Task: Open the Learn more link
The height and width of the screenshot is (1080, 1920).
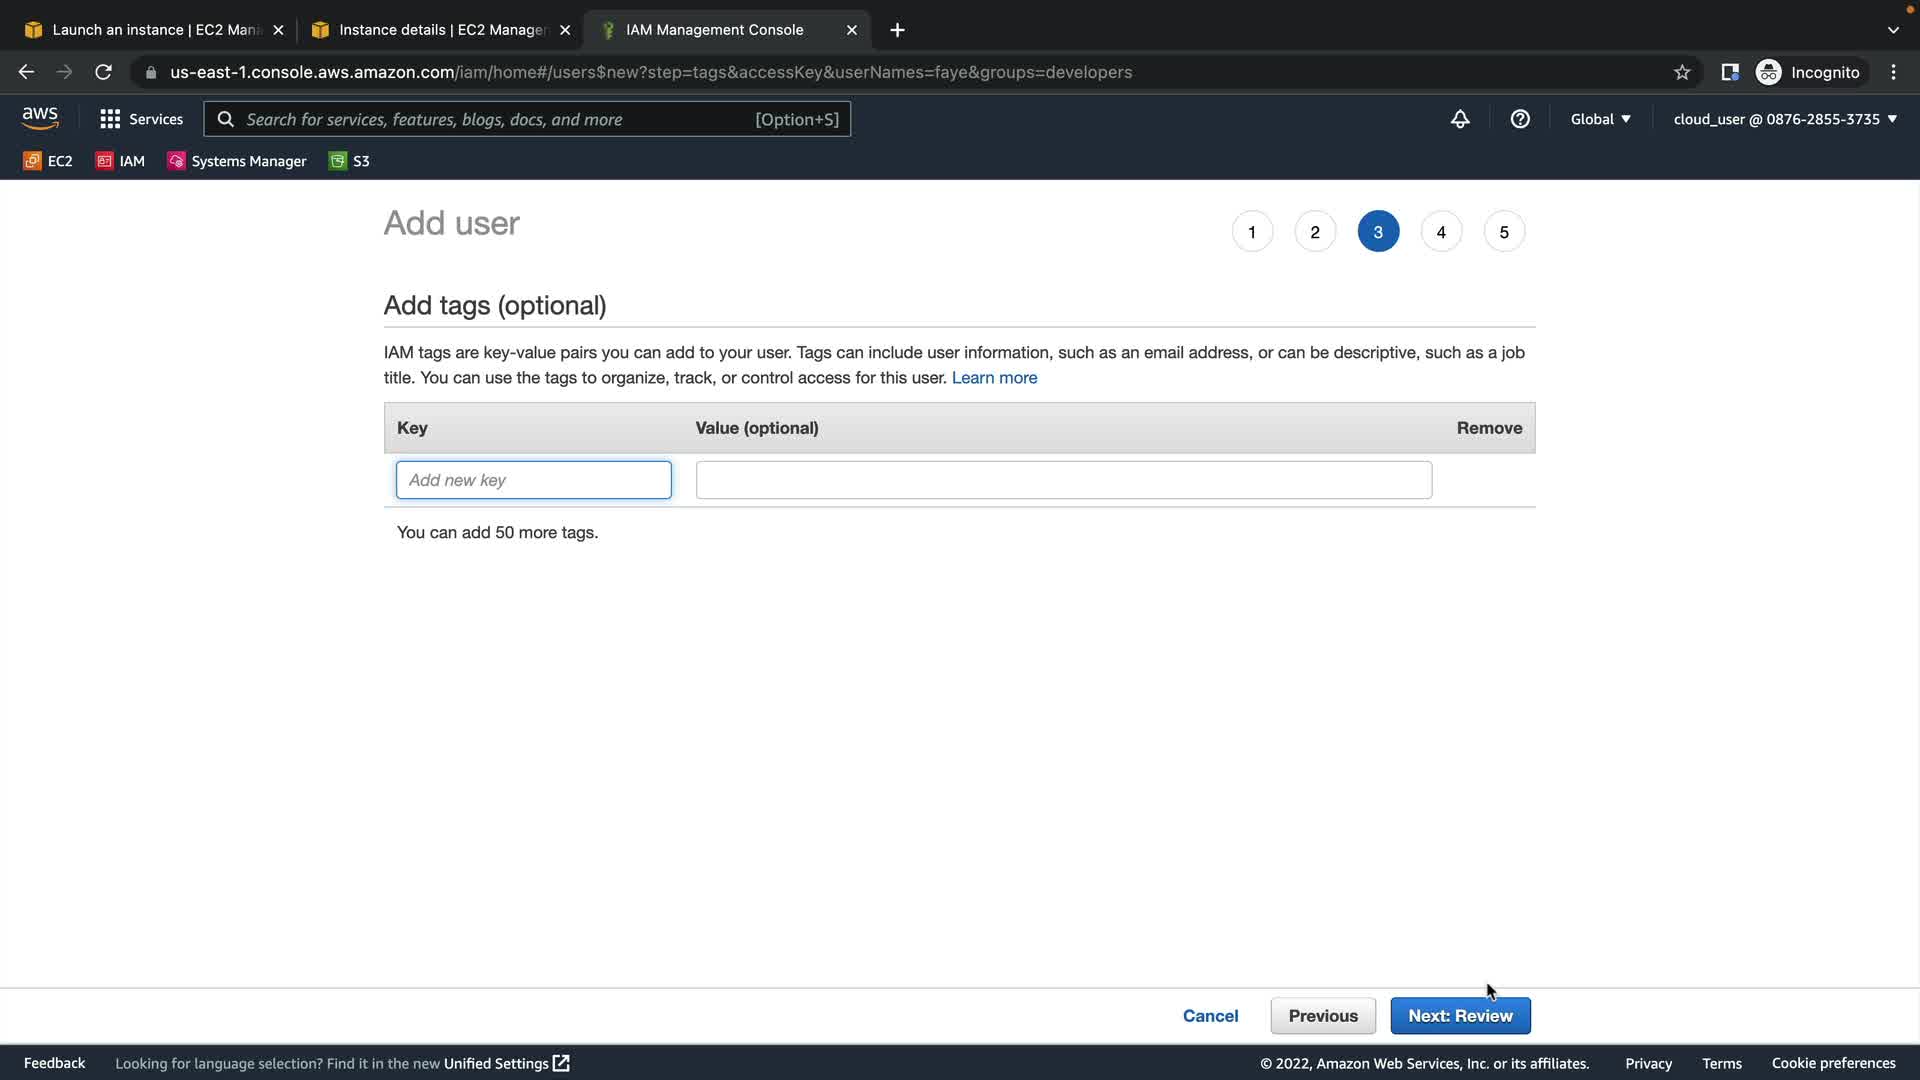Action: tap(994, 378)
